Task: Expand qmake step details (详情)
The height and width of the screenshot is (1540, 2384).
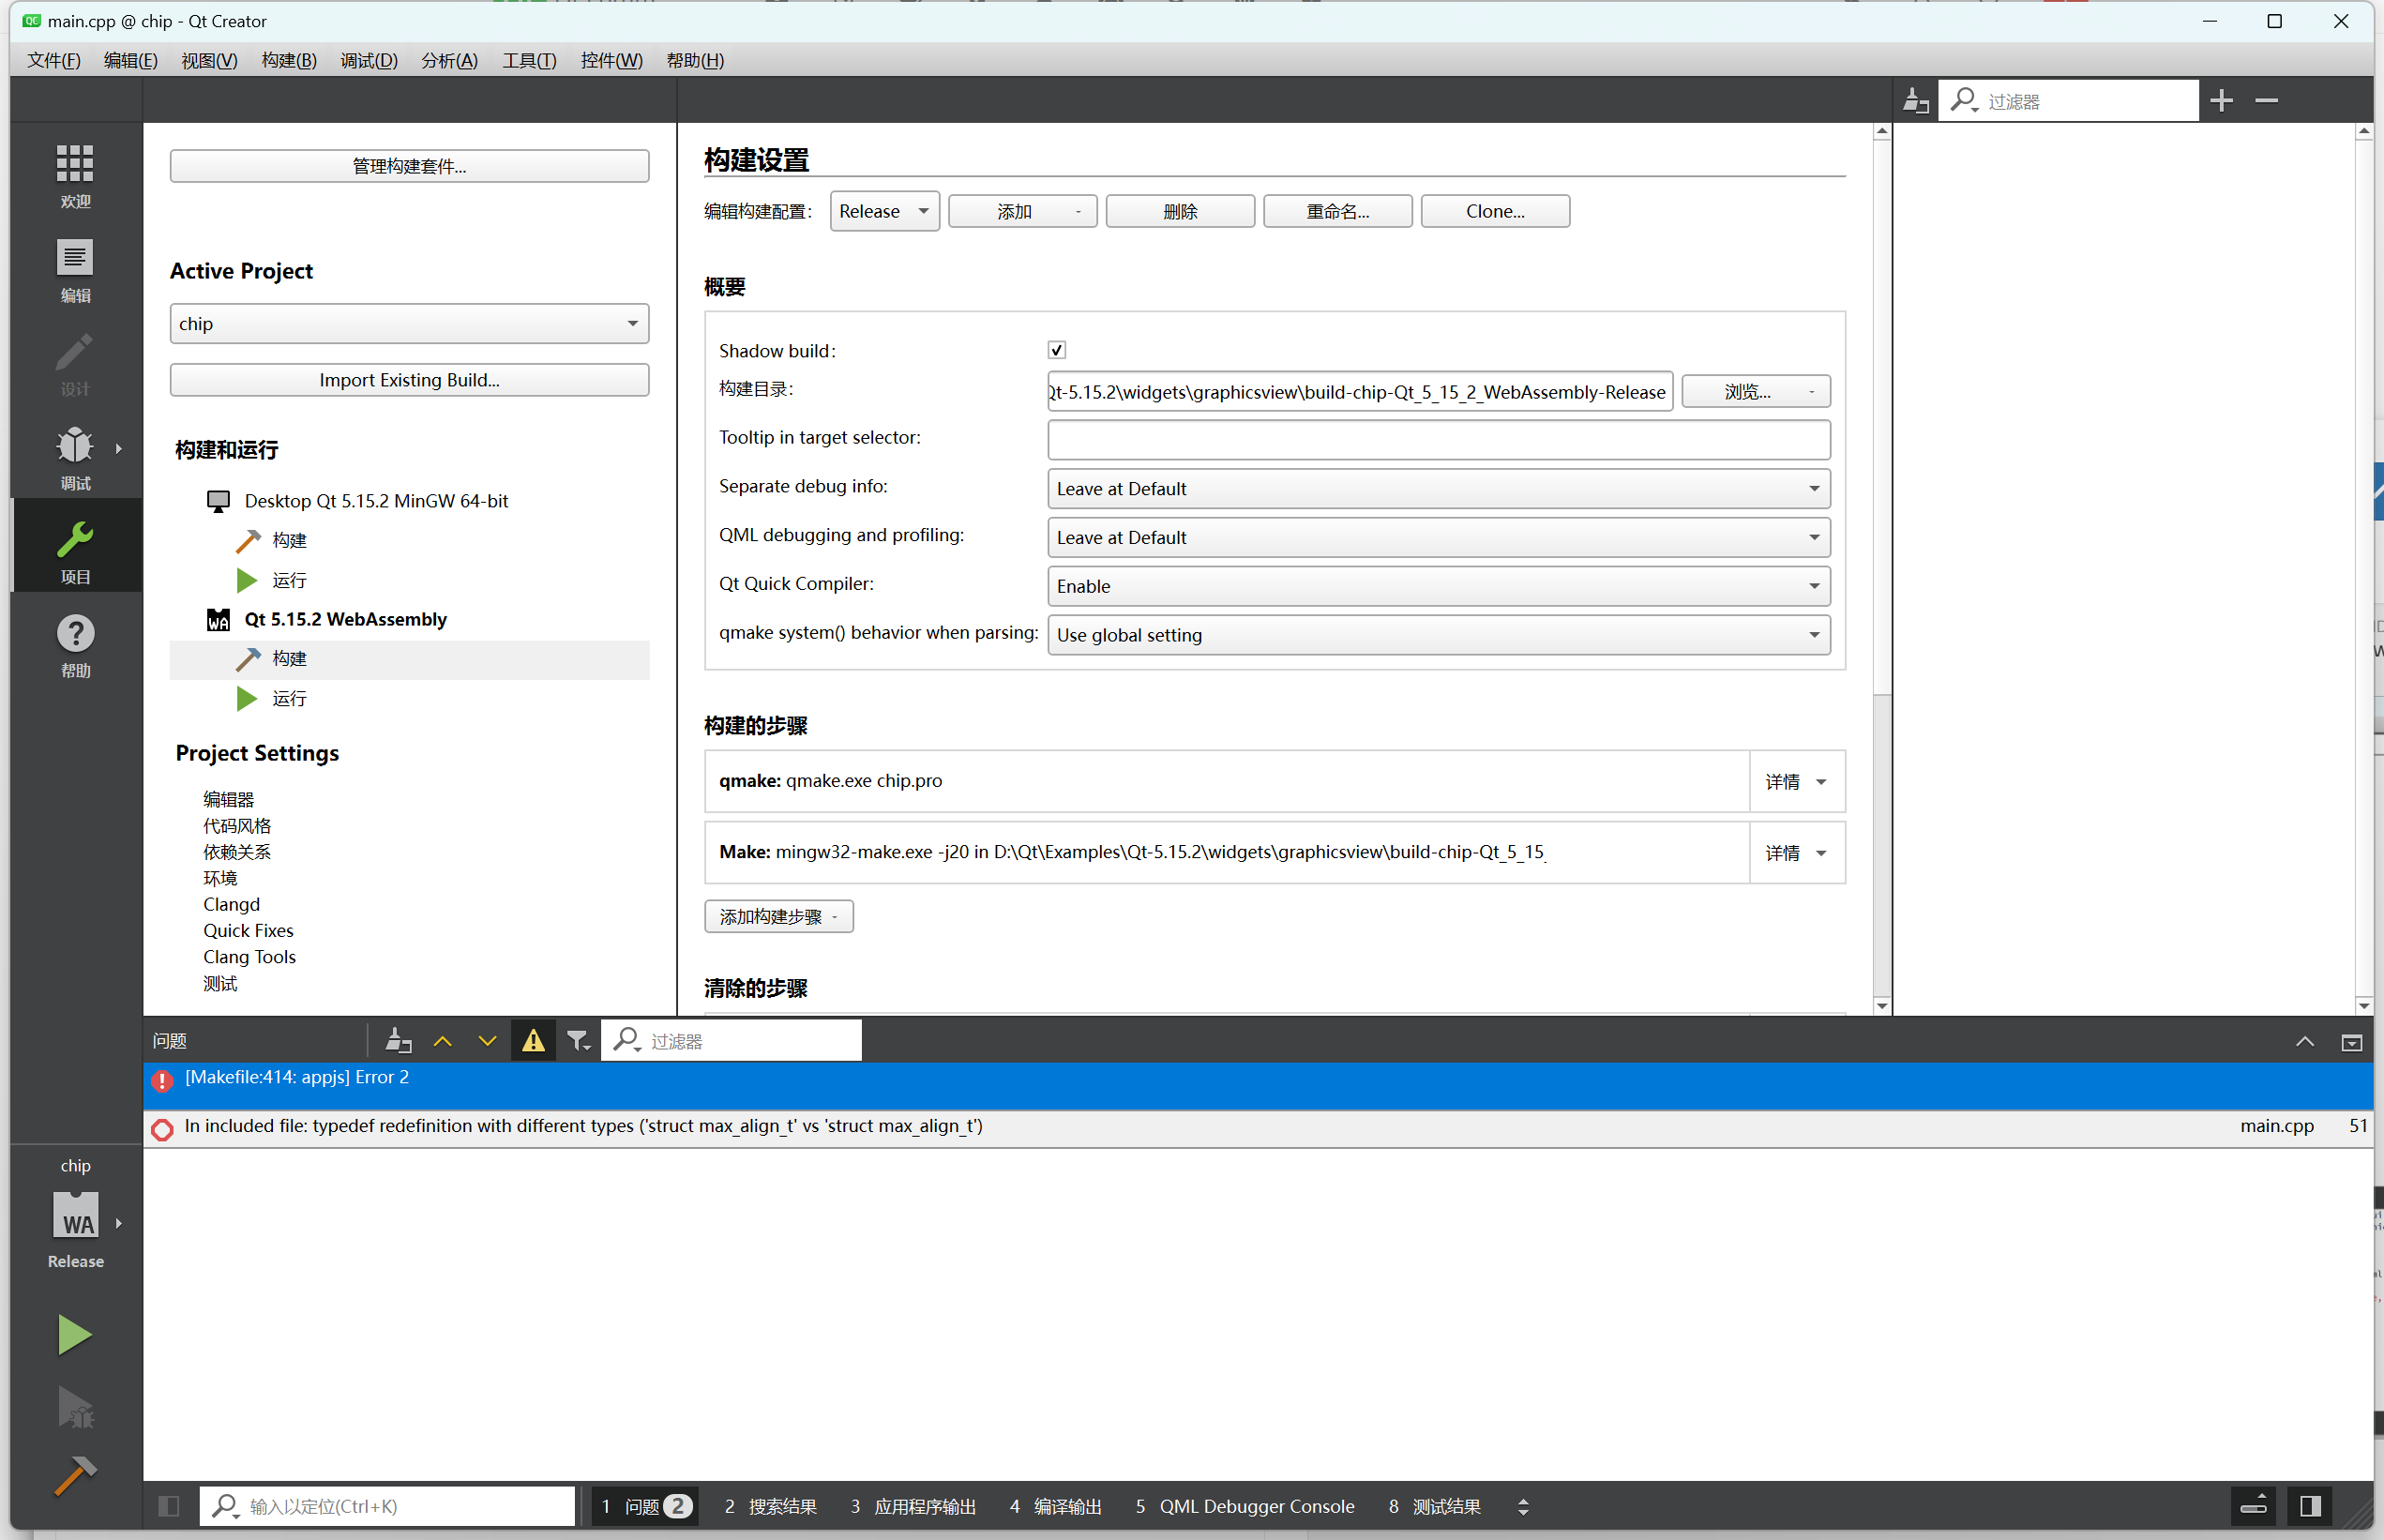Action: coord(1796,782)
